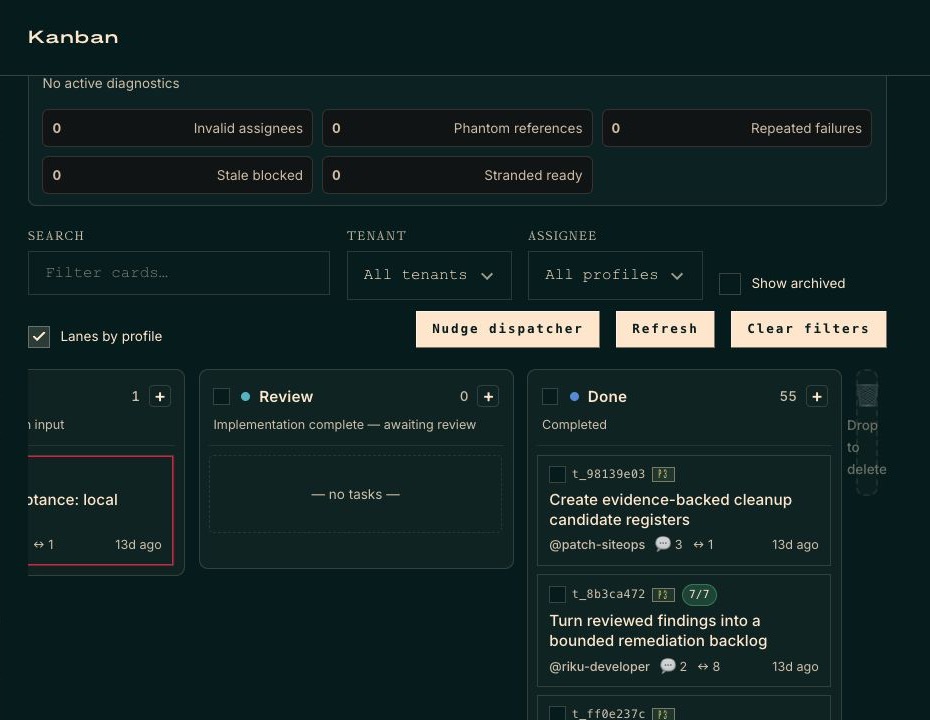This screenshot has height=720, width=930.
Task: Open the All profiles assignee dropdown
Action: [x=615, y=275]
